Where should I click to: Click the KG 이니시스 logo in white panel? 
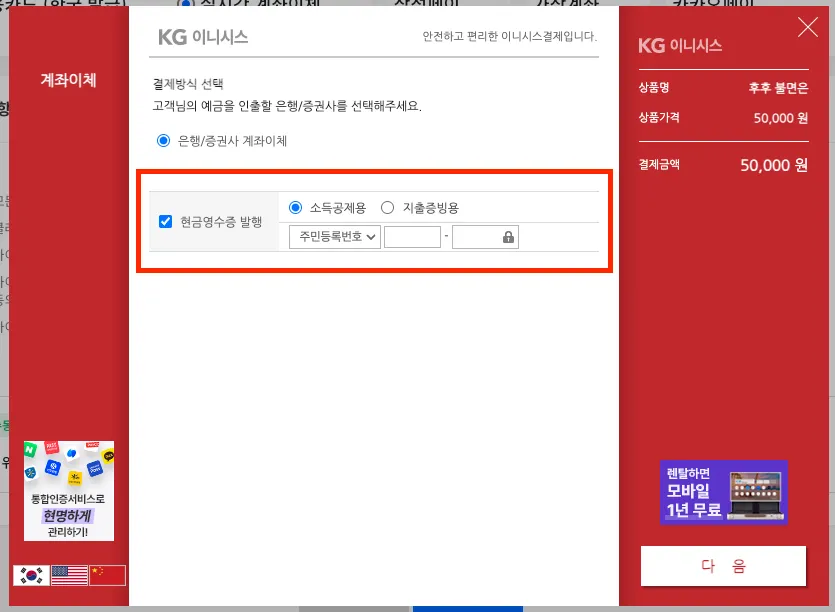tap(203, 37)
